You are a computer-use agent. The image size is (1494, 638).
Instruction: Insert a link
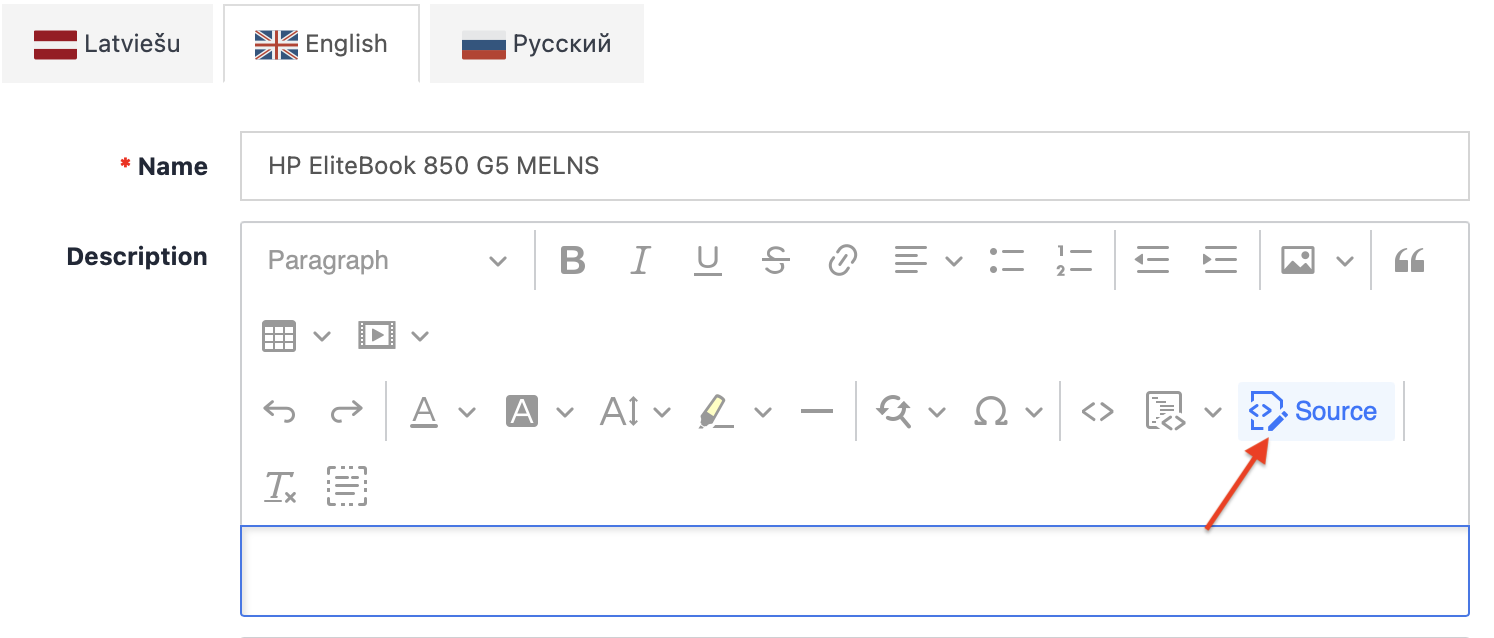coord(843,261)
